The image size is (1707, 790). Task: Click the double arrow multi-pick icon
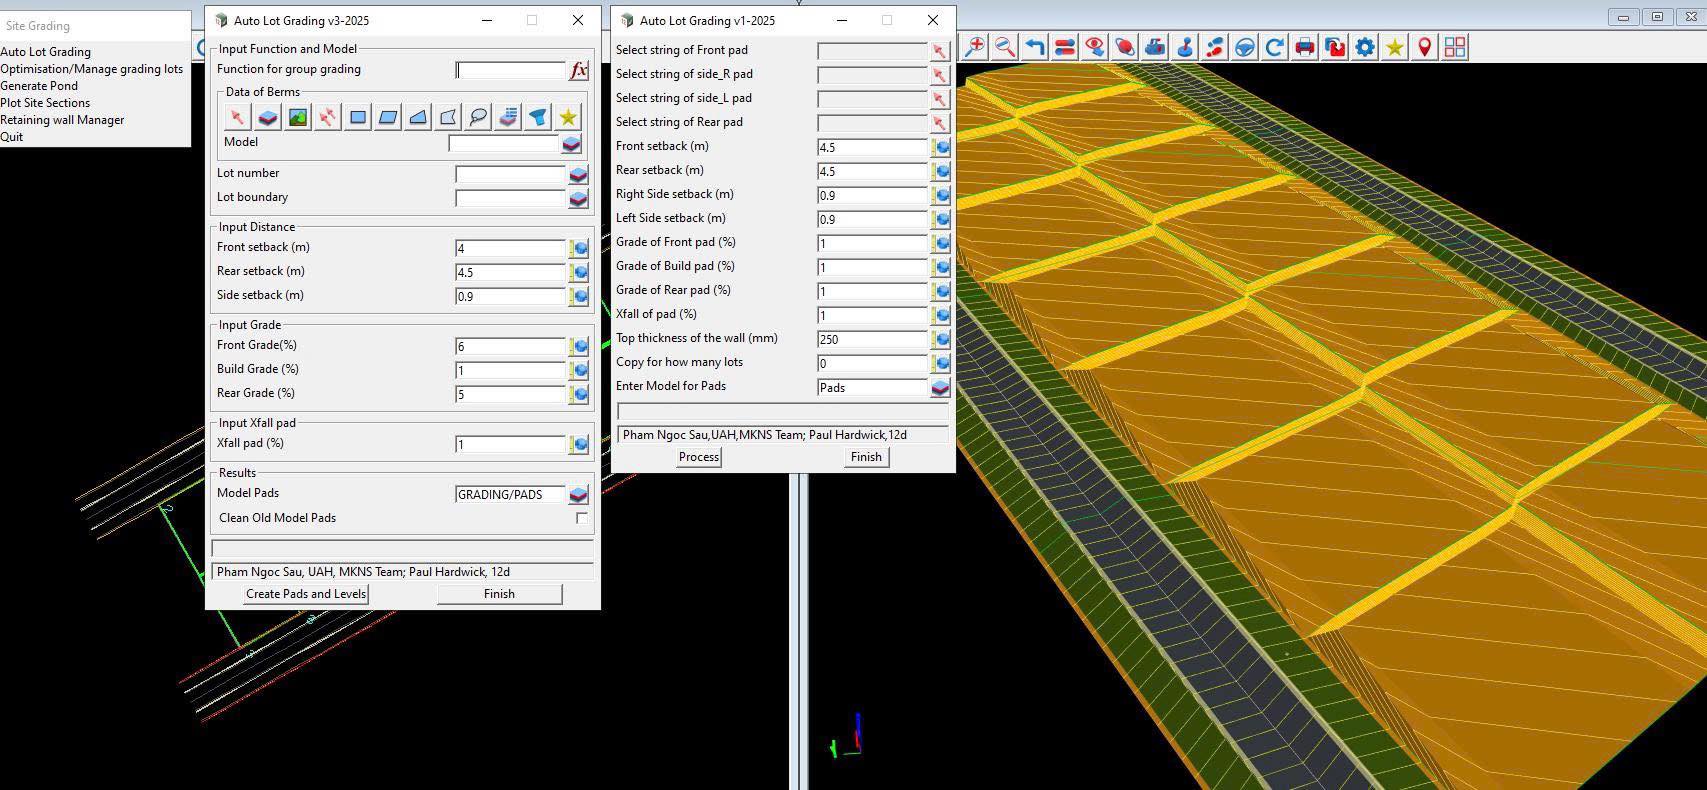pos(327,117)
